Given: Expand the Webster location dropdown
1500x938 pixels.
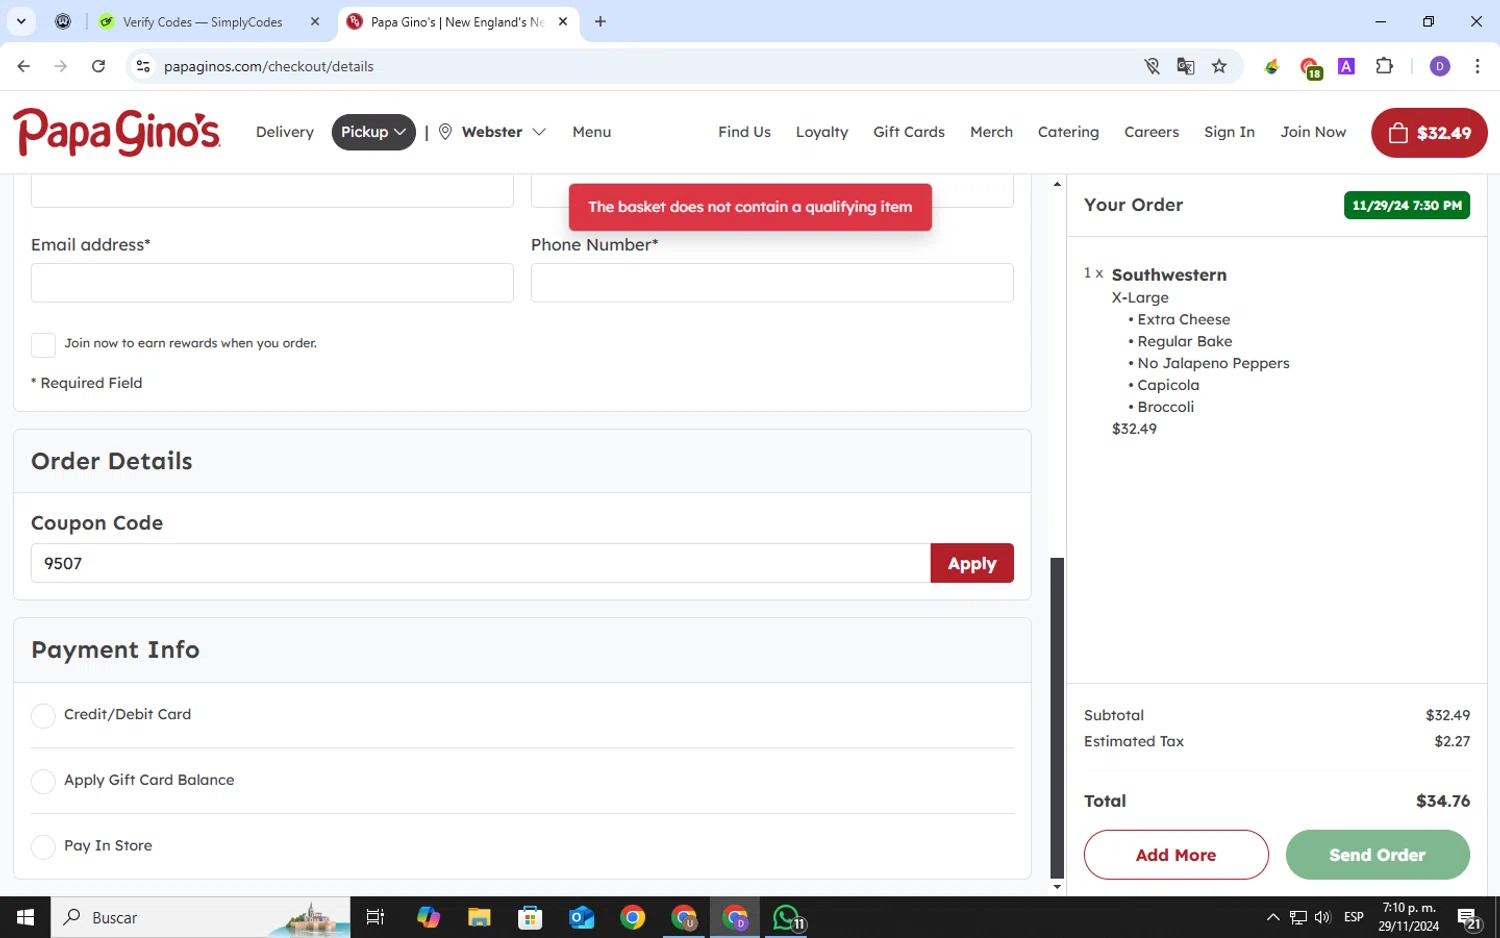Looking at the screenshot, I should pos(503,132).
